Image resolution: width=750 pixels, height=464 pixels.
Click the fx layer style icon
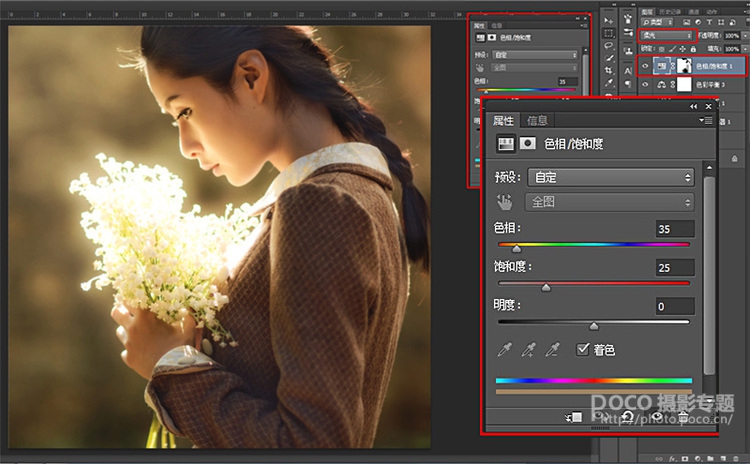673,459
